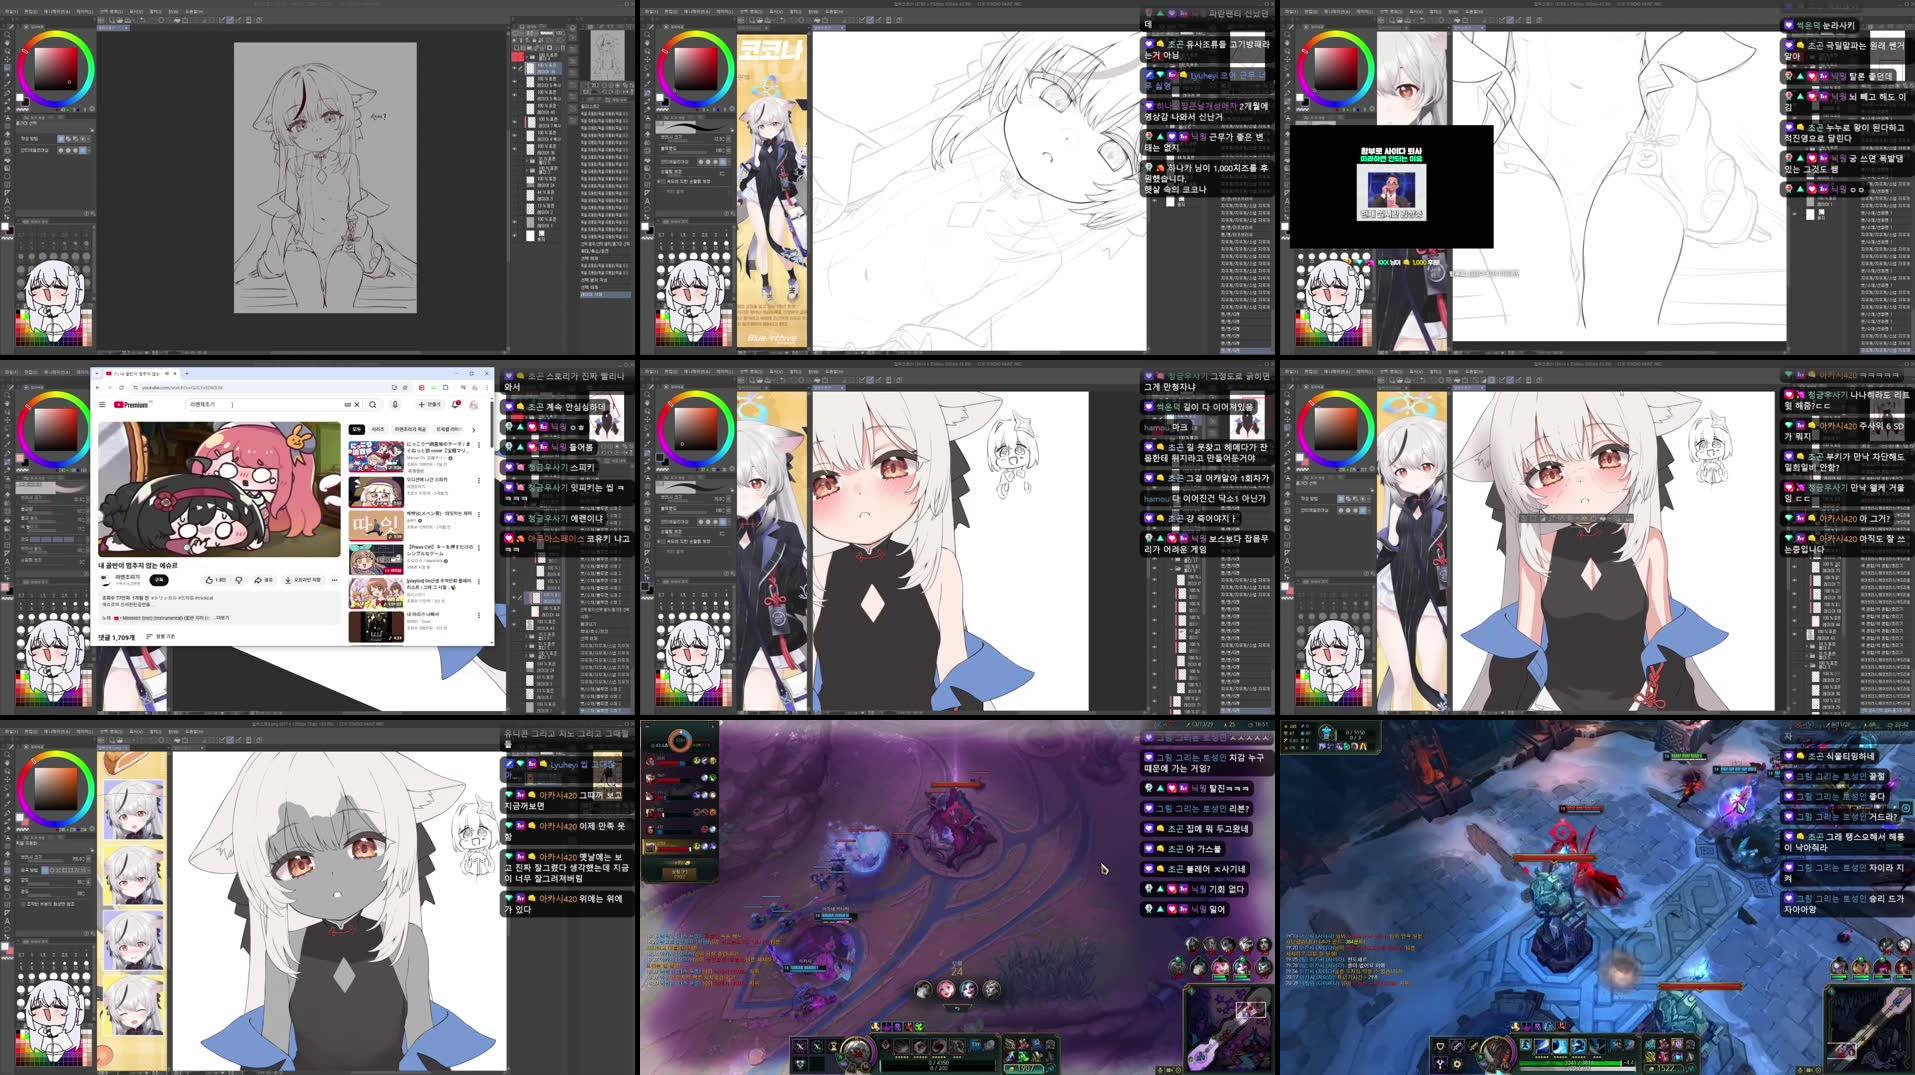The image size is (1915, 1075).
Task: Click the microphone voice search icon on YouTube
Action: [395, 404]
